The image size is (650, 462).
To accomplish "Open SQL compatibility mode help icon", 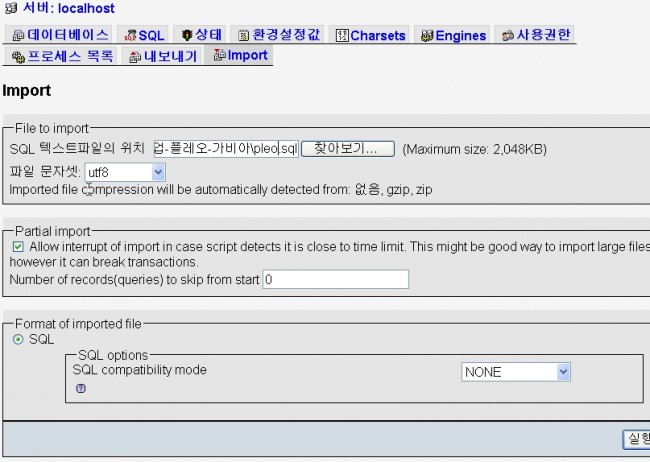I will click(81, 389).
